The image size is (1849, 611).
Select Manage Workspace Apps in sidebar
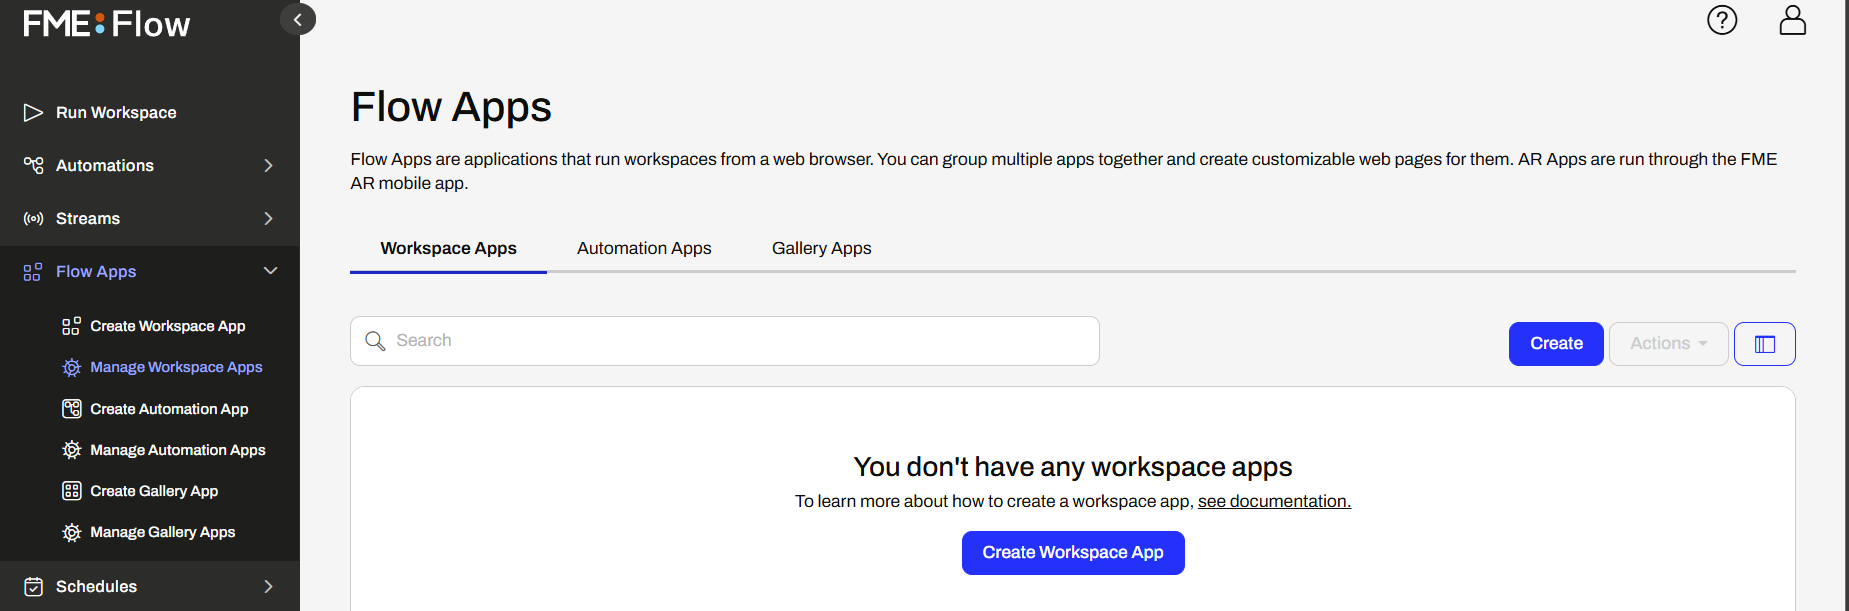(x=176, y=367)
